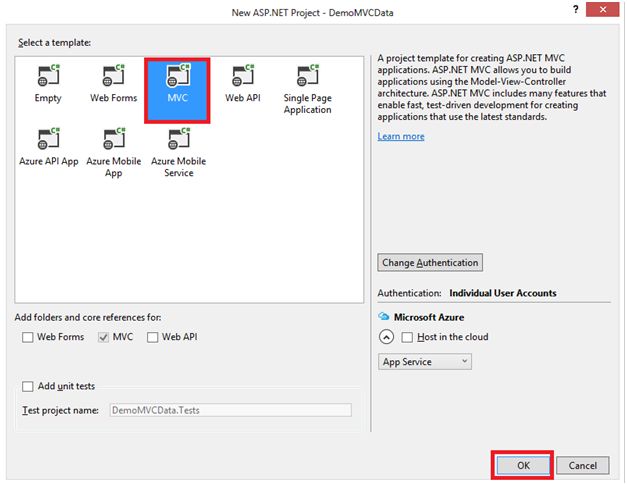The image size is (627, 485).
Task: Click the Microsoft Azure cloud icon
Action: (x=383, y=317)
